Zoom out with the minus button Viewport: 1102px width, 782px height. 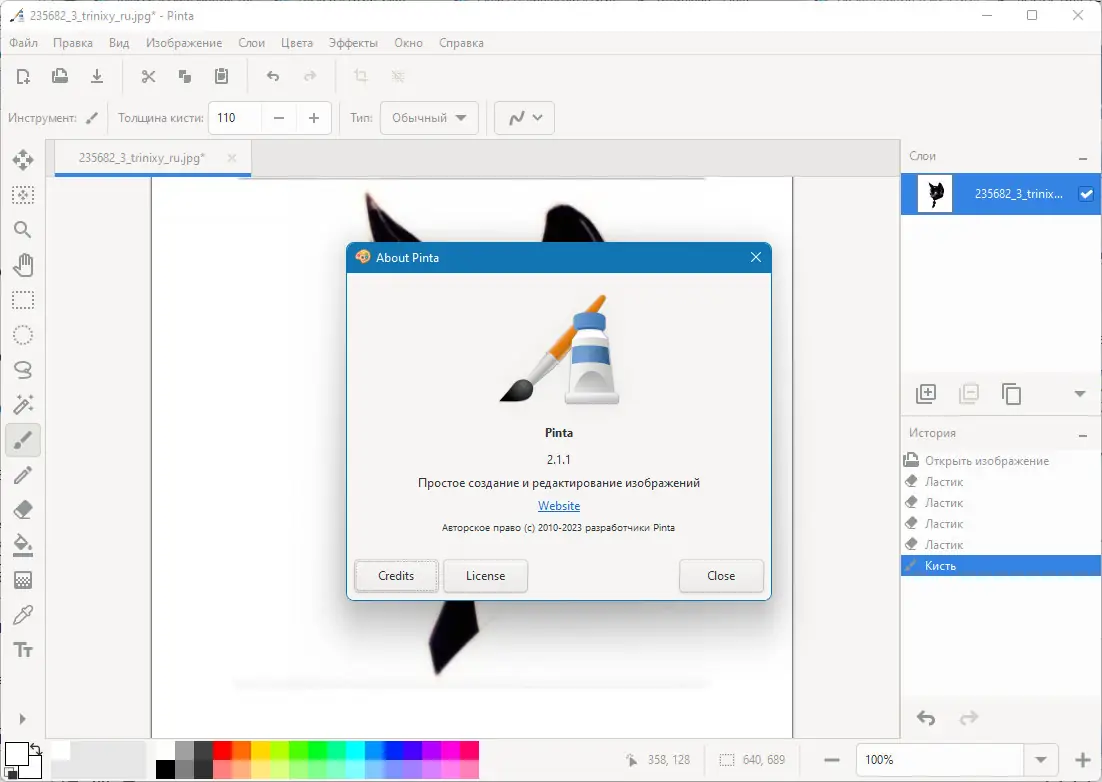click(832, 760)
